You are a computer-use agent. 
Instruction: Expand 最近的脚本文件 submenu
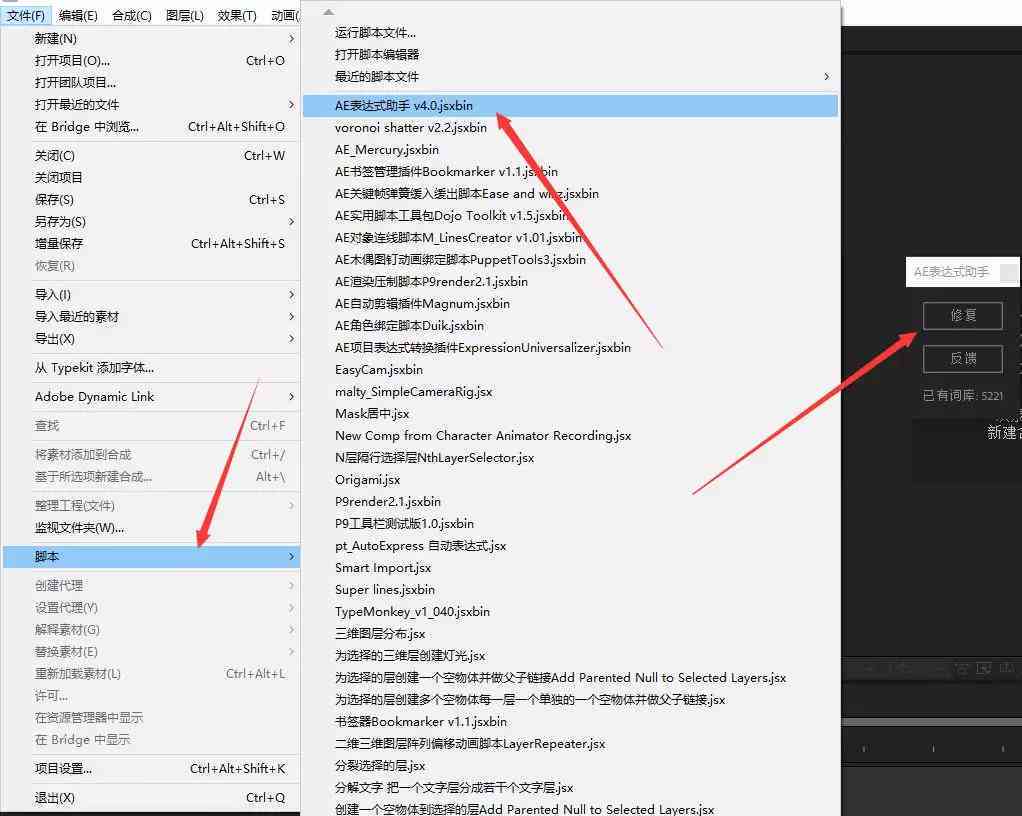click(x=570, y=77)
